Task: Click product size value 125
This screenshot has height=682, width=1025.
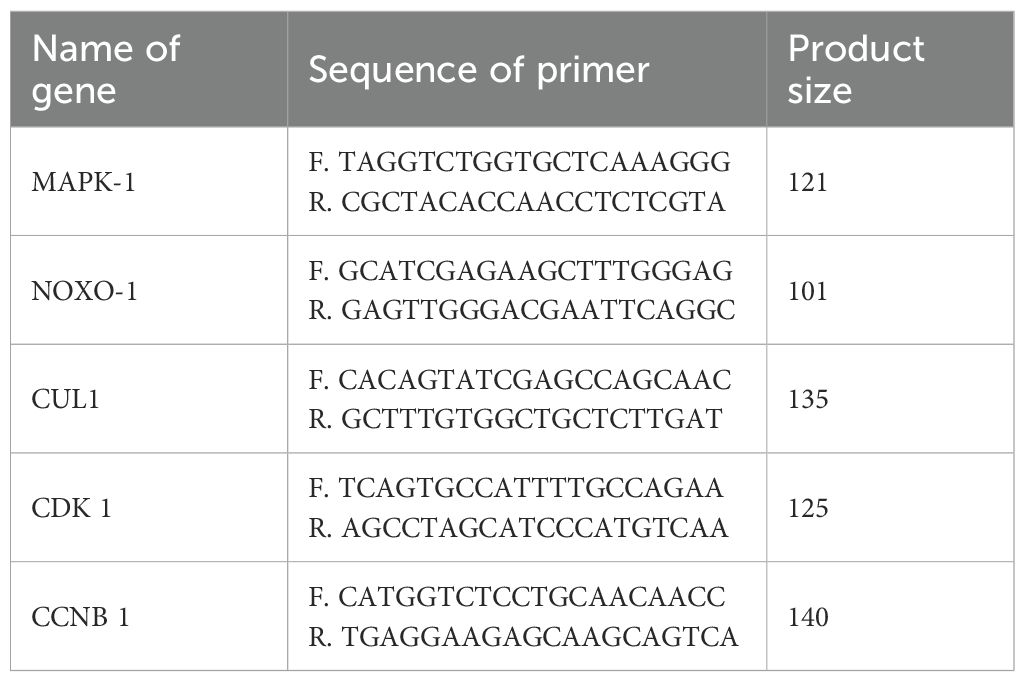Action: pyautogui.click(x=808, y=508)
